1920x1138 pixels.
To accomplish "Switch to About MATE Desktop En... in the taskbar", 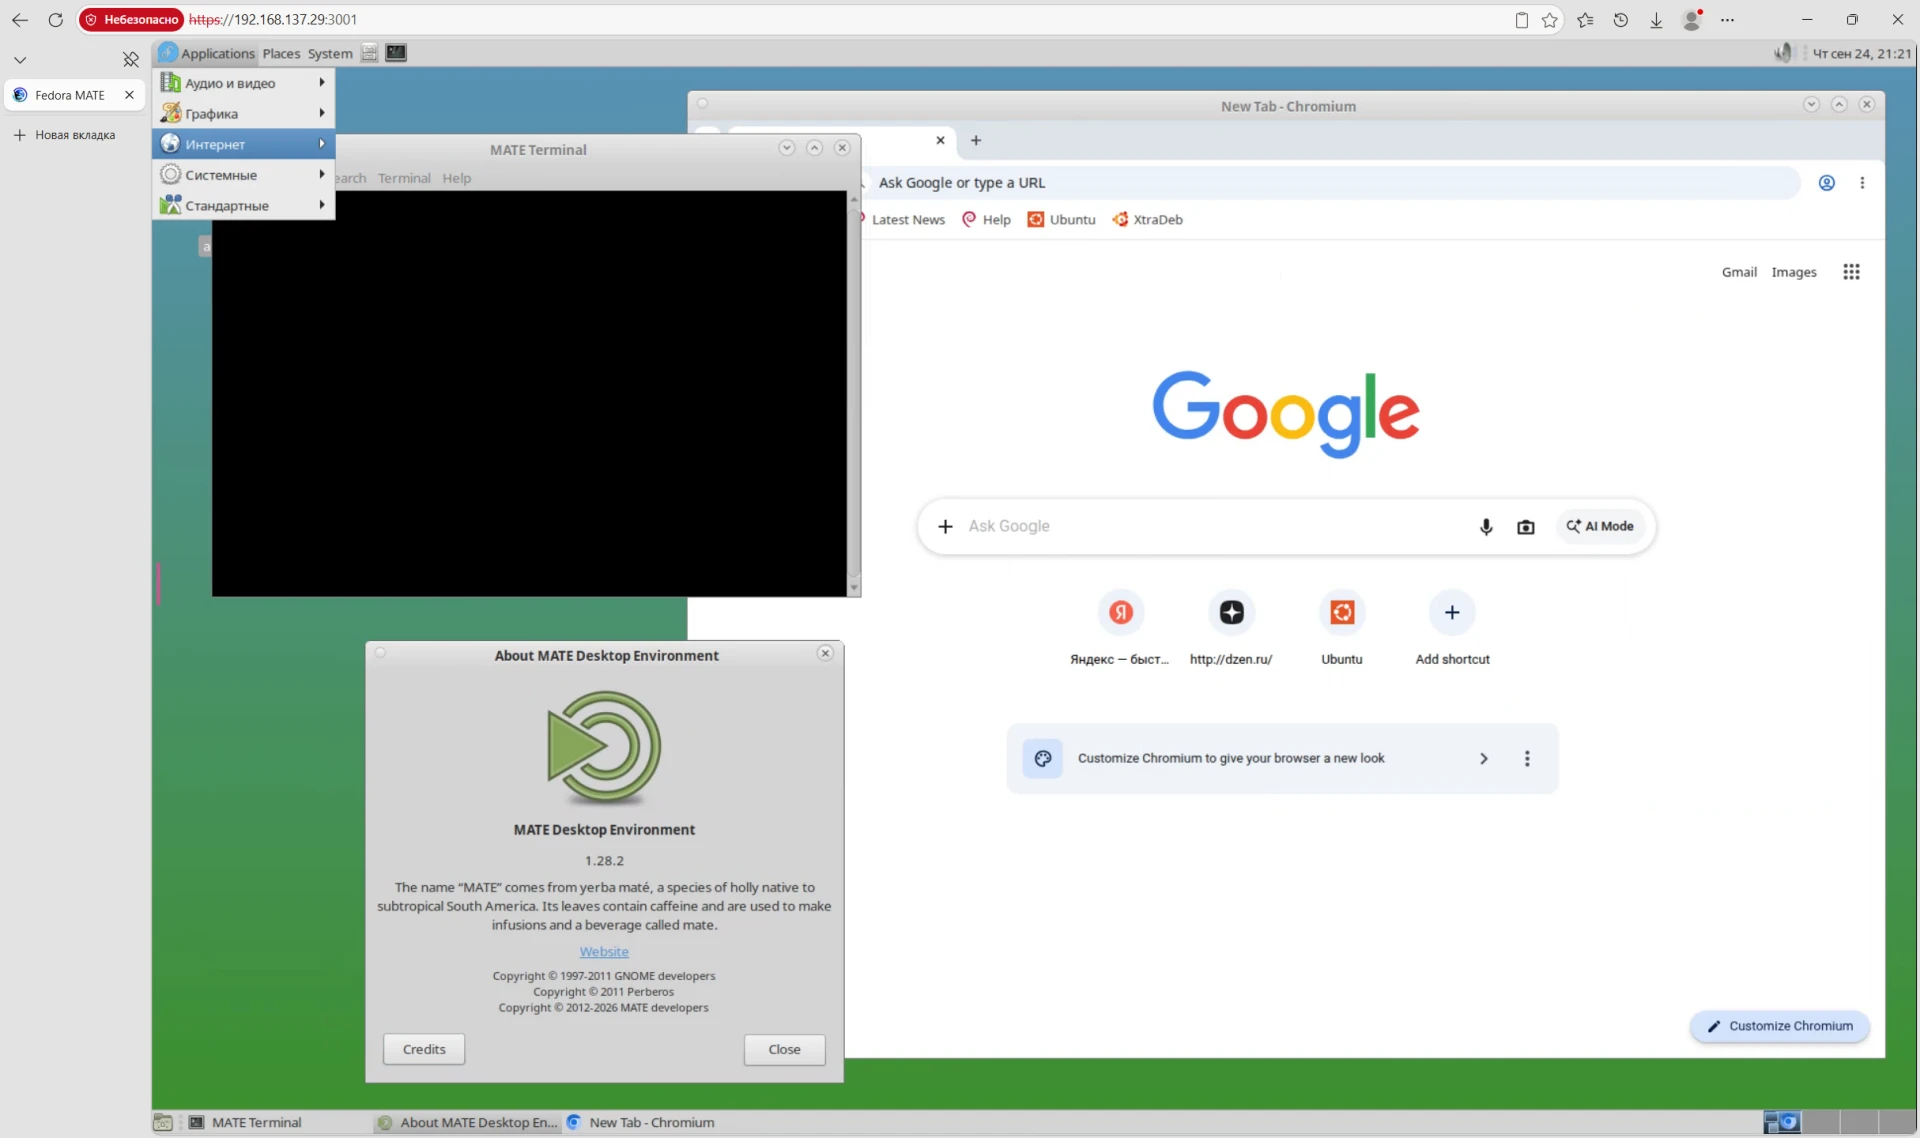I will point(467,1122).
